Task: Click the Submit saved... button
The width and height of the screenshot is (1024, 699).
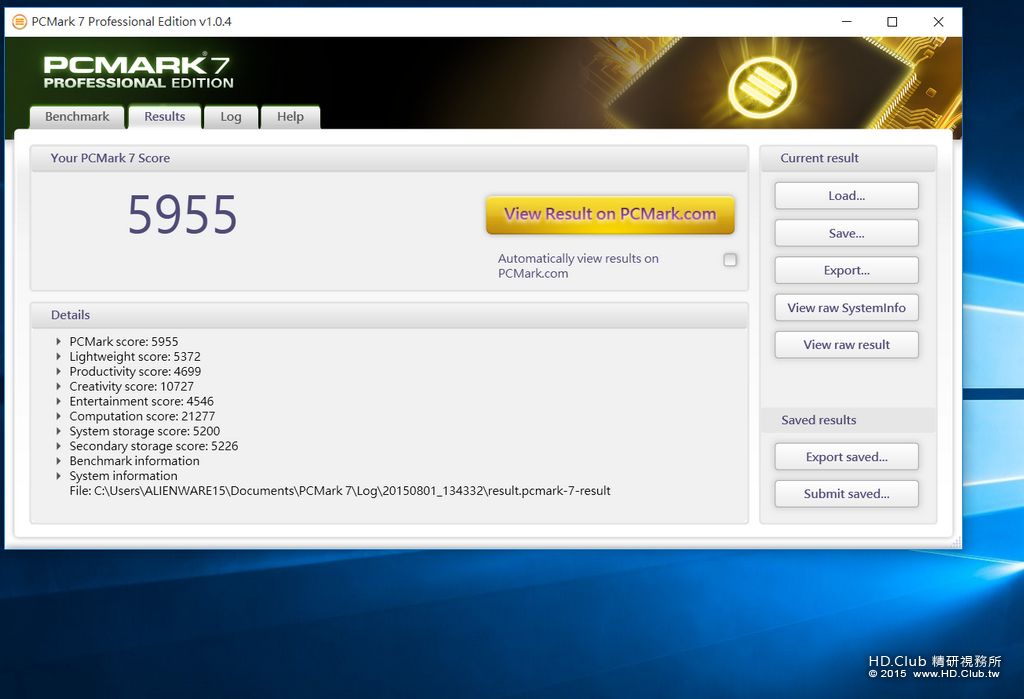Action: point(846,494)
